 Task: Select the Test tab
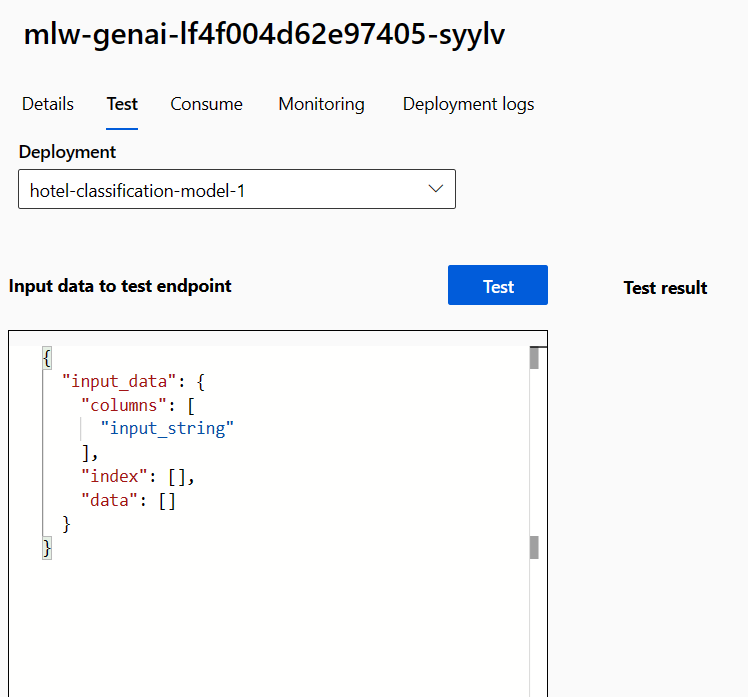pyautogui.click(x=122, y=104)
